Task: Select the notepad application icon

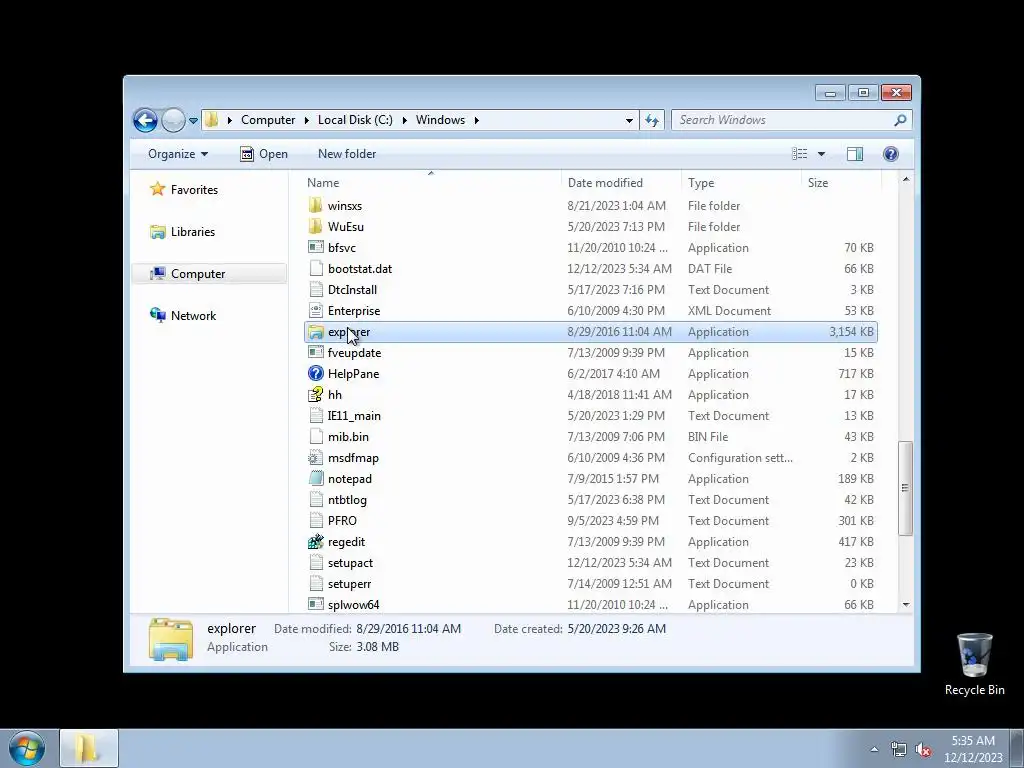Action: [315, 479]
